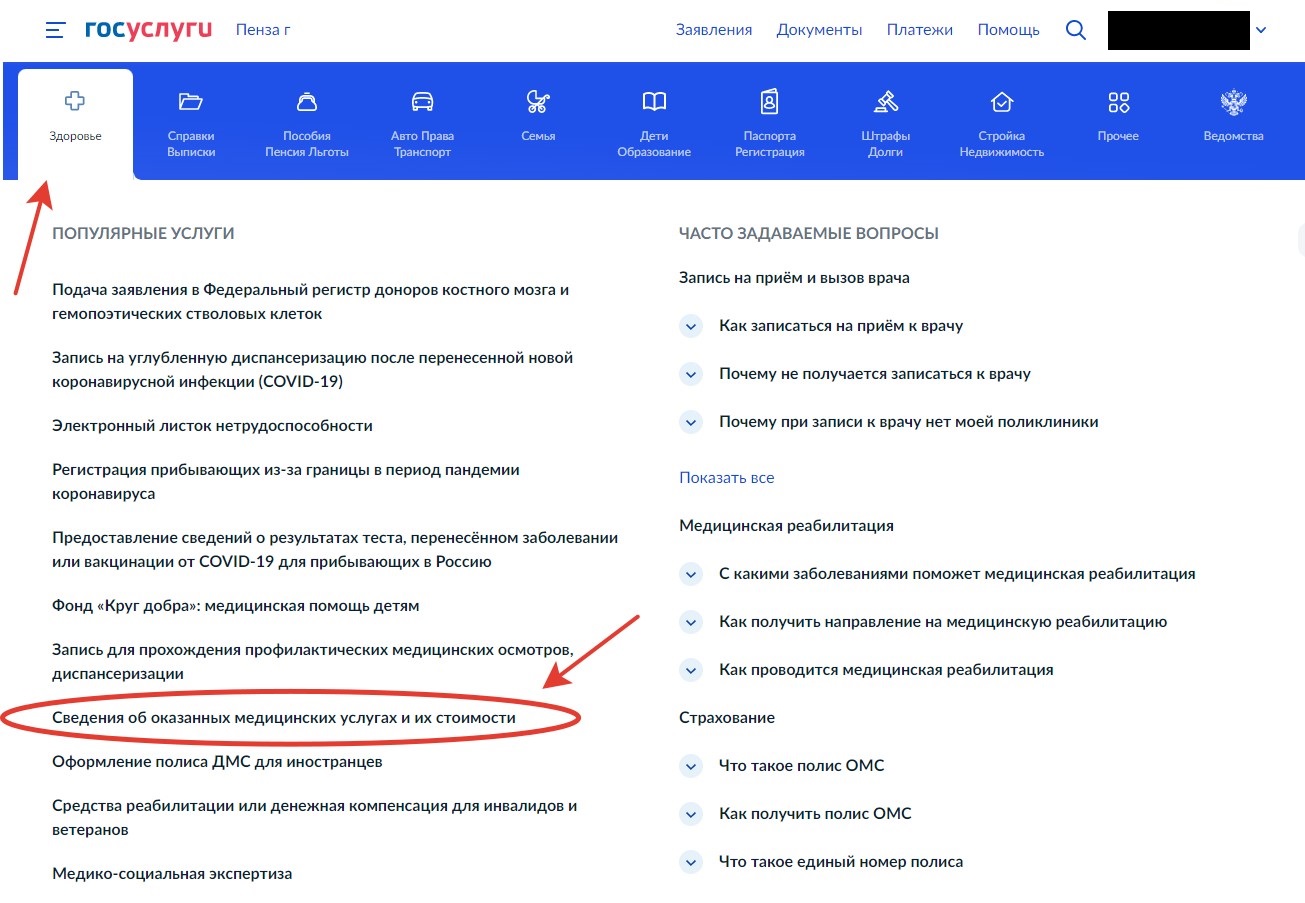
Task: Select Стройка Недвижимость house icon category
Action: click(1001, 102)
